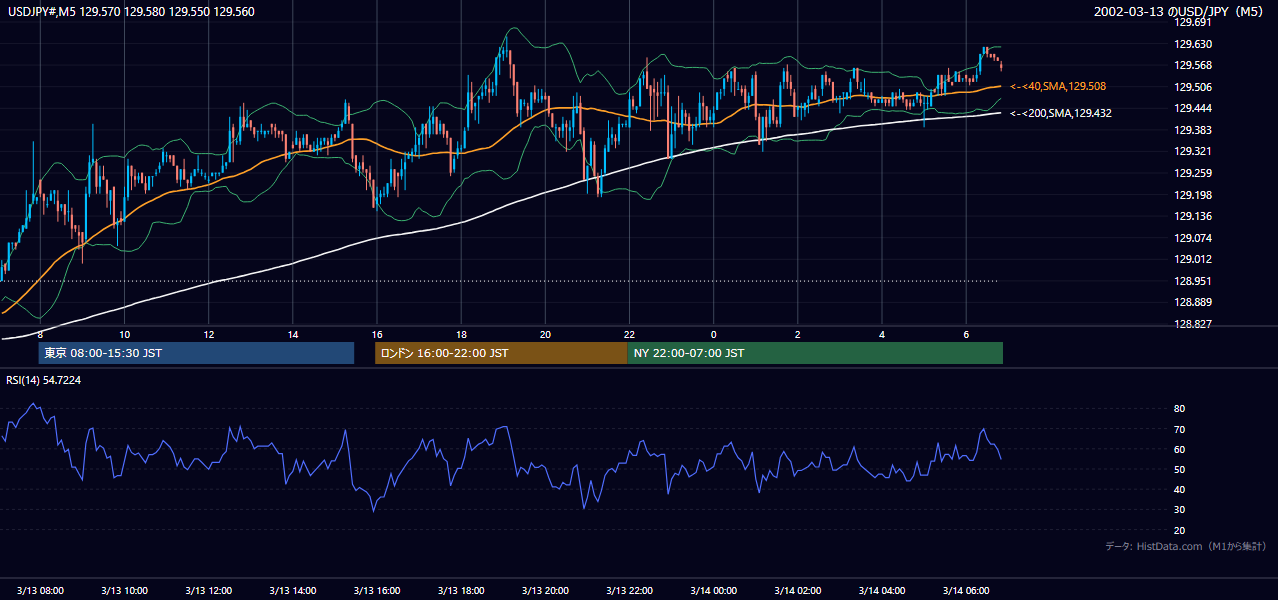Click the ロンドン 16:00-22:00 JST session bar

click(501, 353)
